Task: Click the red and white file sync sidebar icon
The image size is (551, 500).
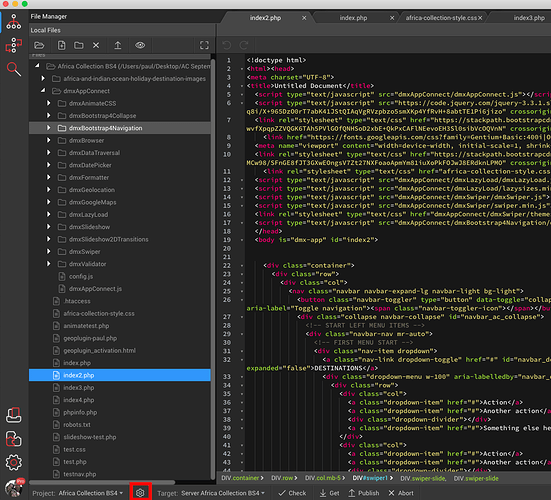Action: point(14,439)
